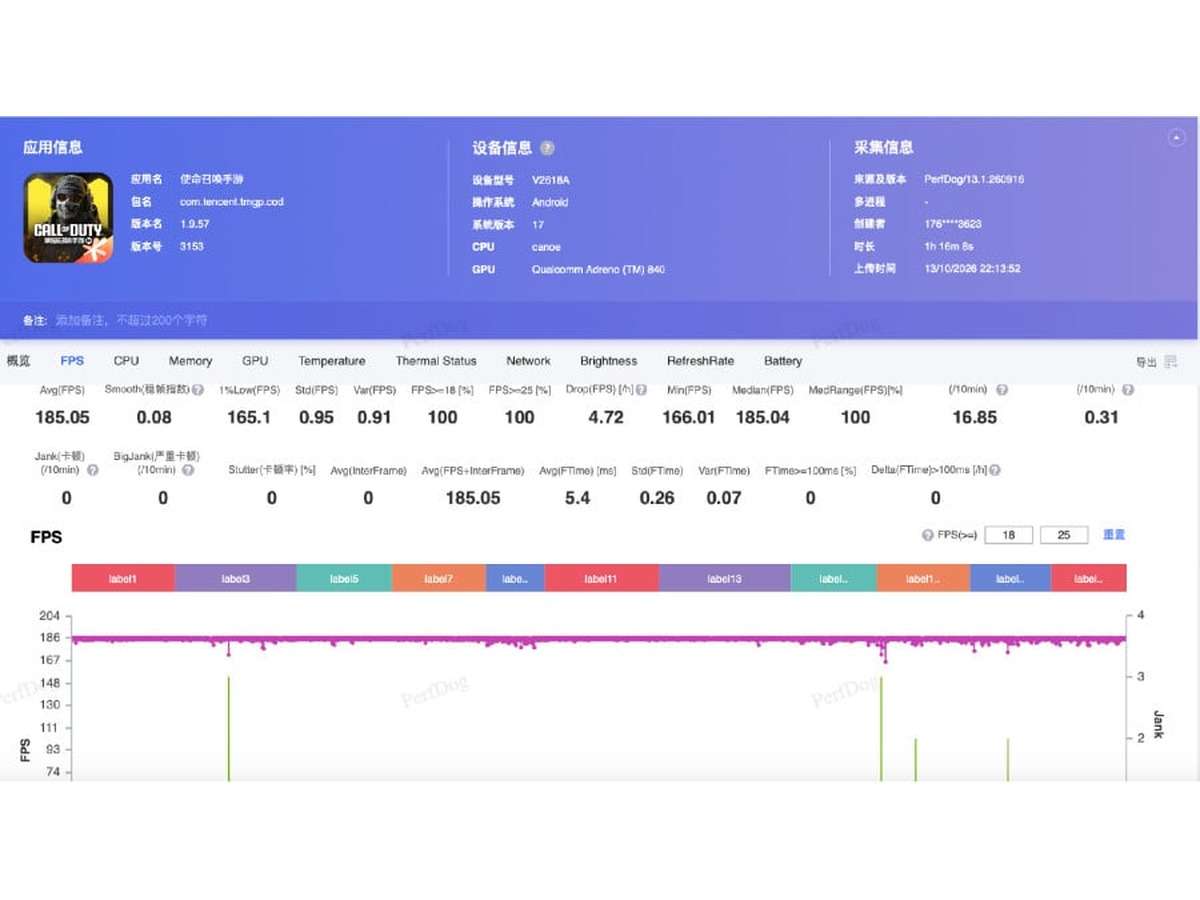Image resolution: width=1200 pixels, height=900 pixels.
Task: Click the Call of Duty app icon
Action: point(68,218)
